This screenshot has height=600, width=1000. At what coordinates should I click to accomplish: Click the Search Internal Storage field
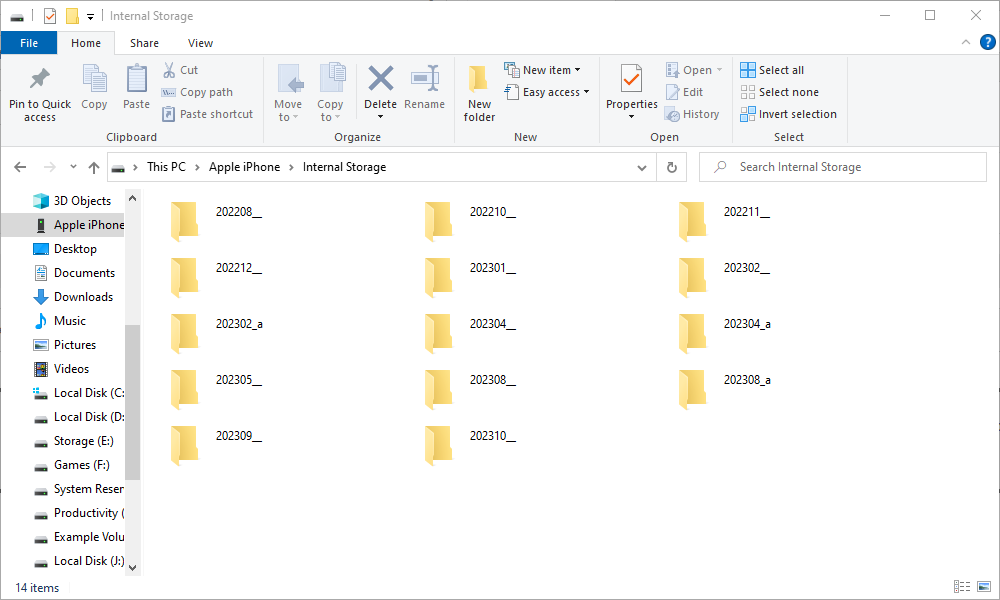(x=842, y=167)
